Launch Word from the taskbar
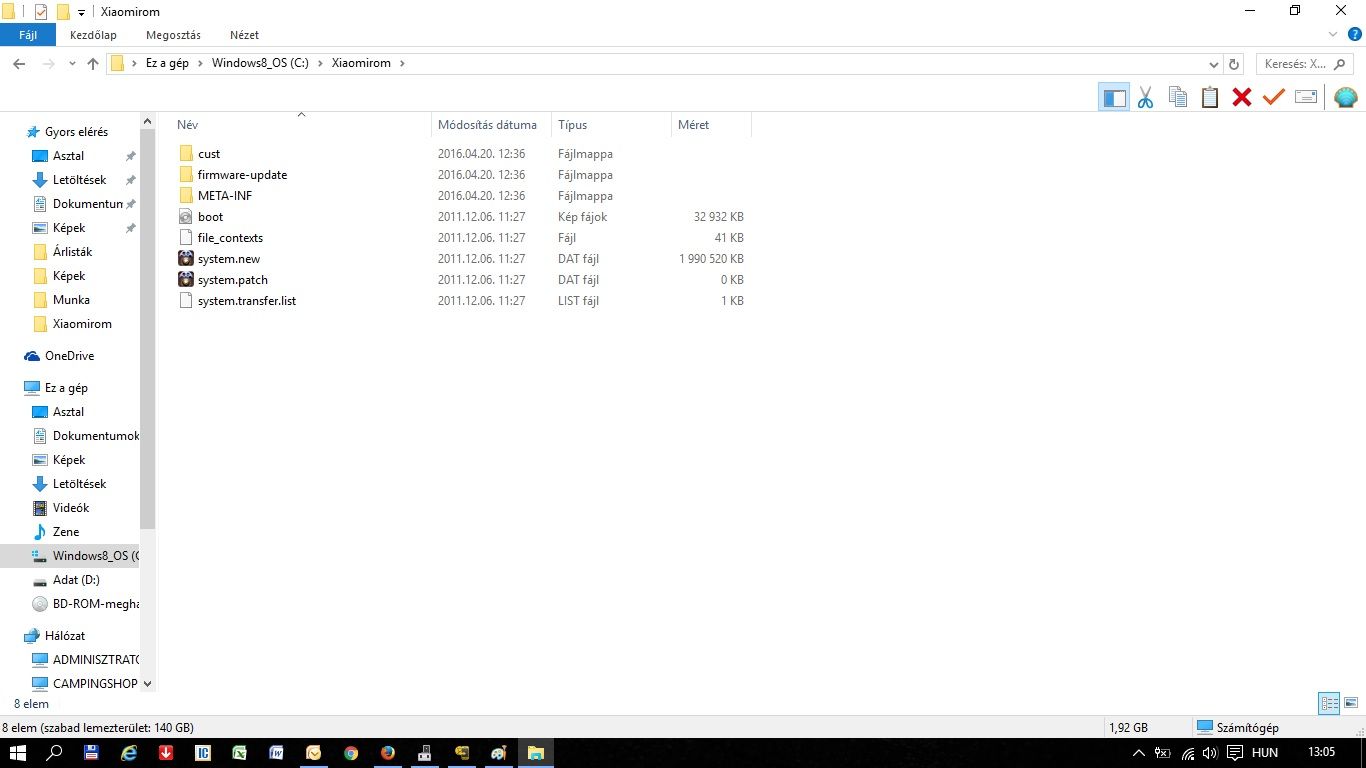The image size is (1366, 768). coord(276,753)
